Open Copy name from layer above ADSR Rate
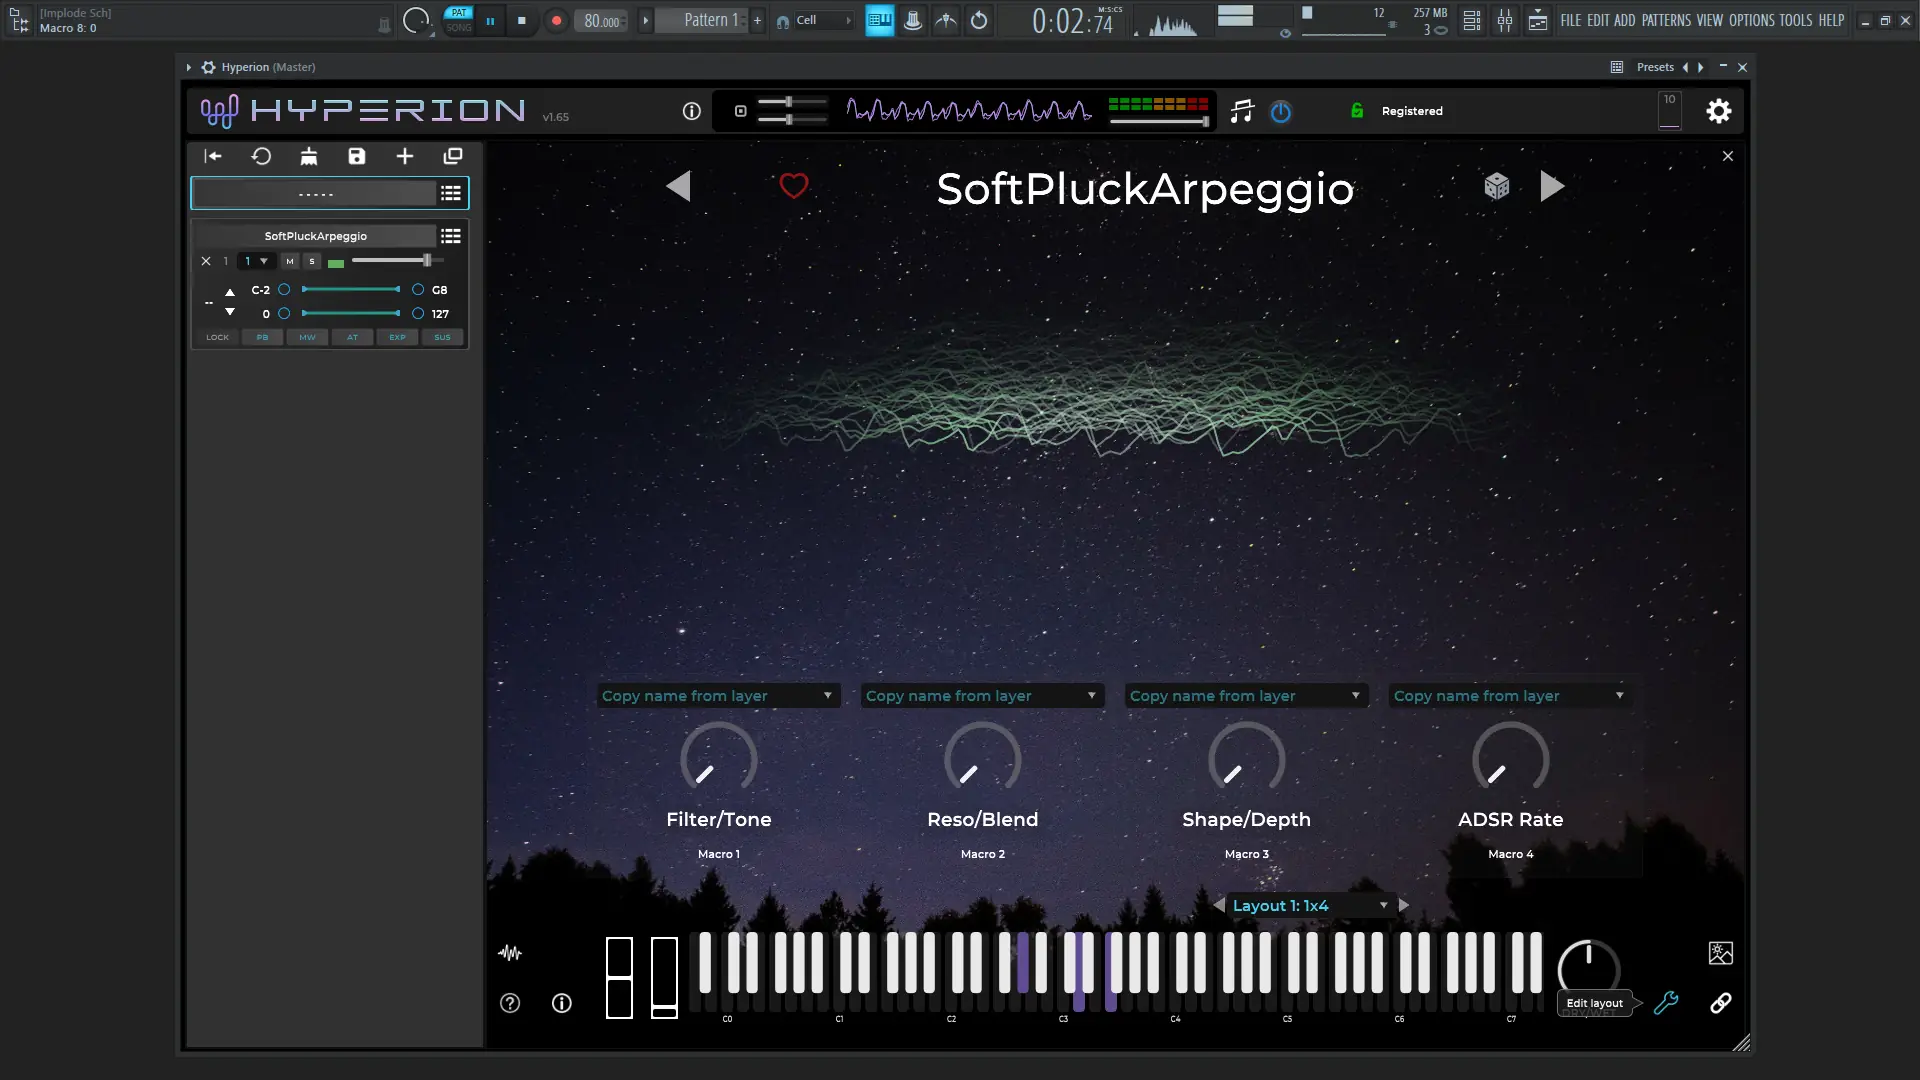 click(x=1508, y=696)
